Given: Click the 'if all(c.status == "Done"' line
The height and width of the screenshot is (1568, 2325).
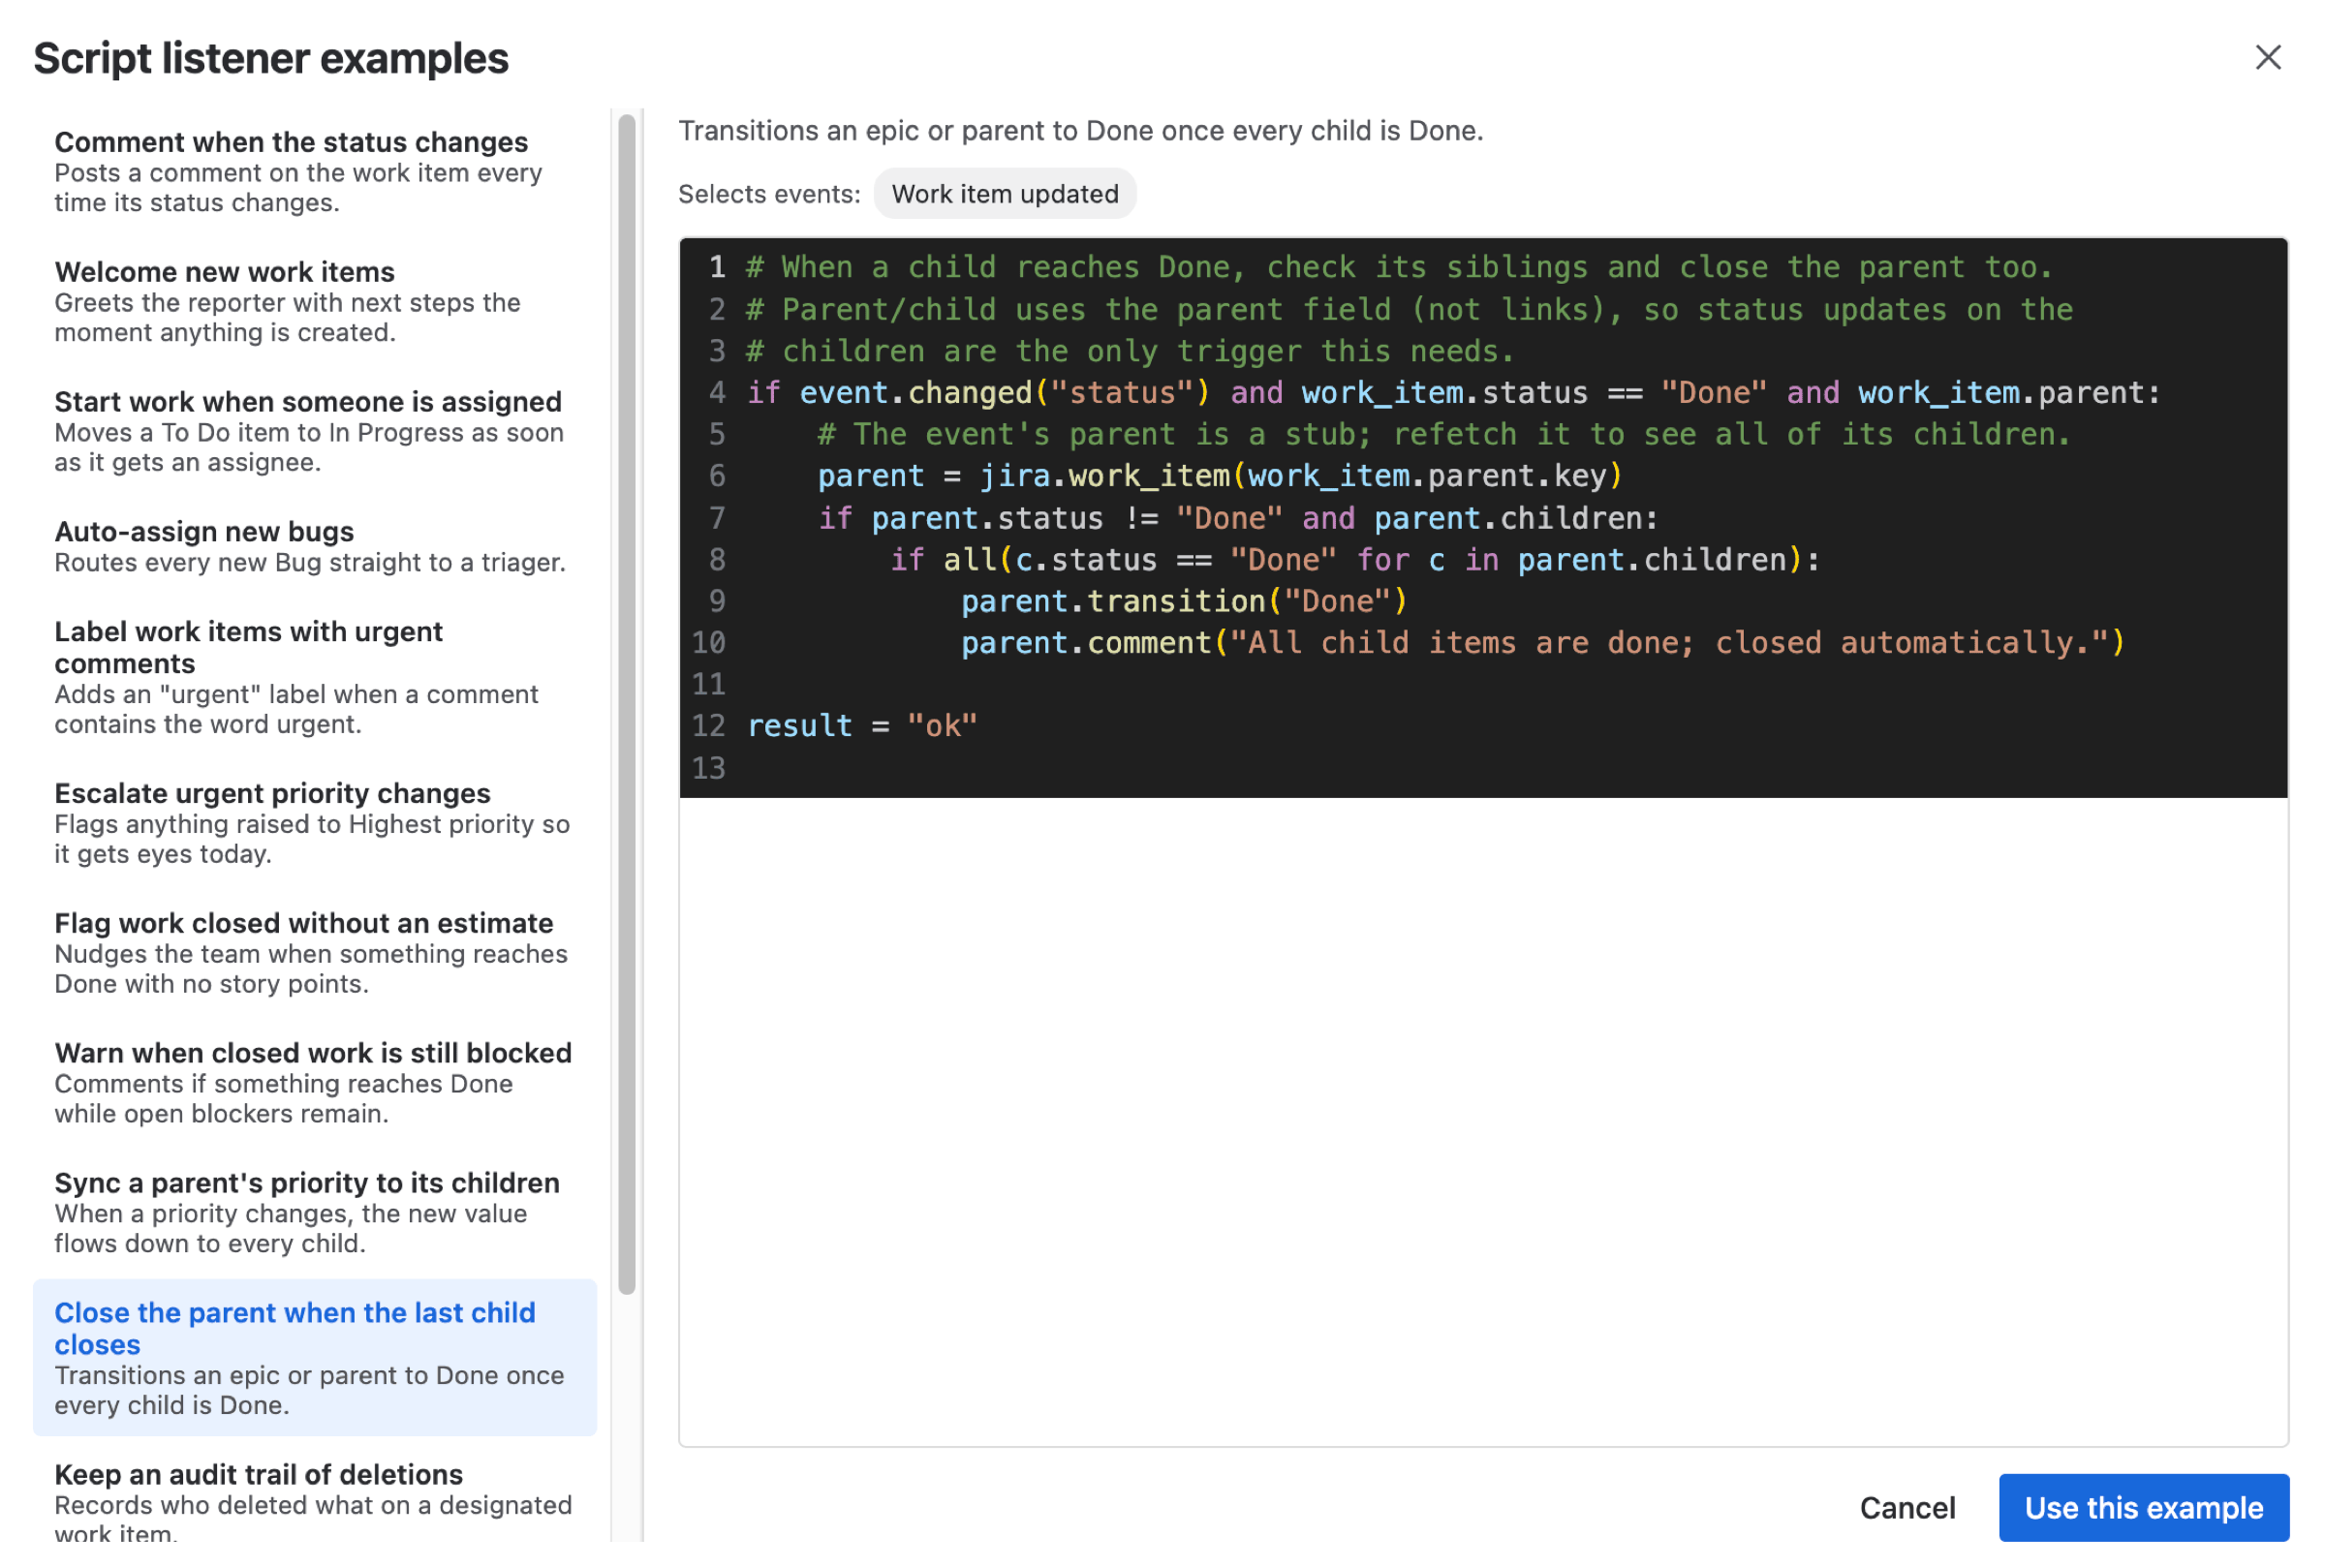Looking at the screenshot, I should click(x=1355, y=560).
